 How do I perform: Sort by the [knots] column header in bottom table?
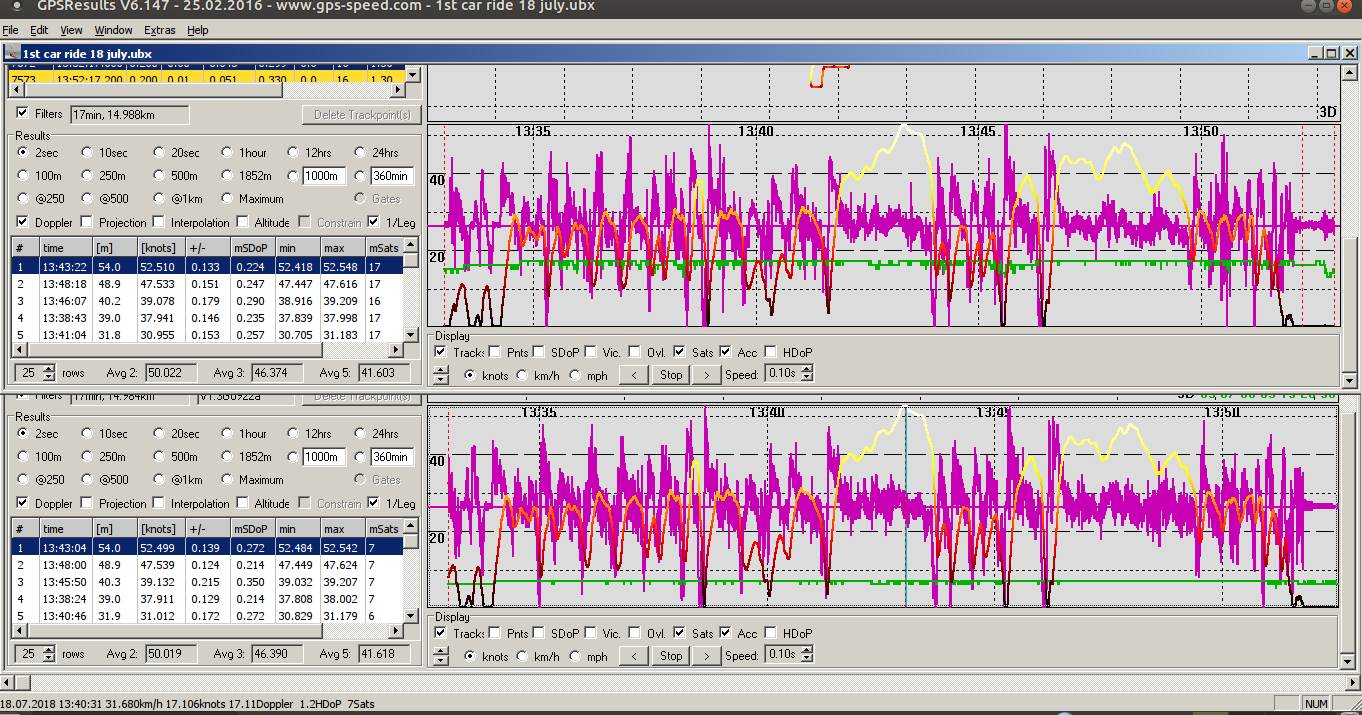click(x=160, y=529)
